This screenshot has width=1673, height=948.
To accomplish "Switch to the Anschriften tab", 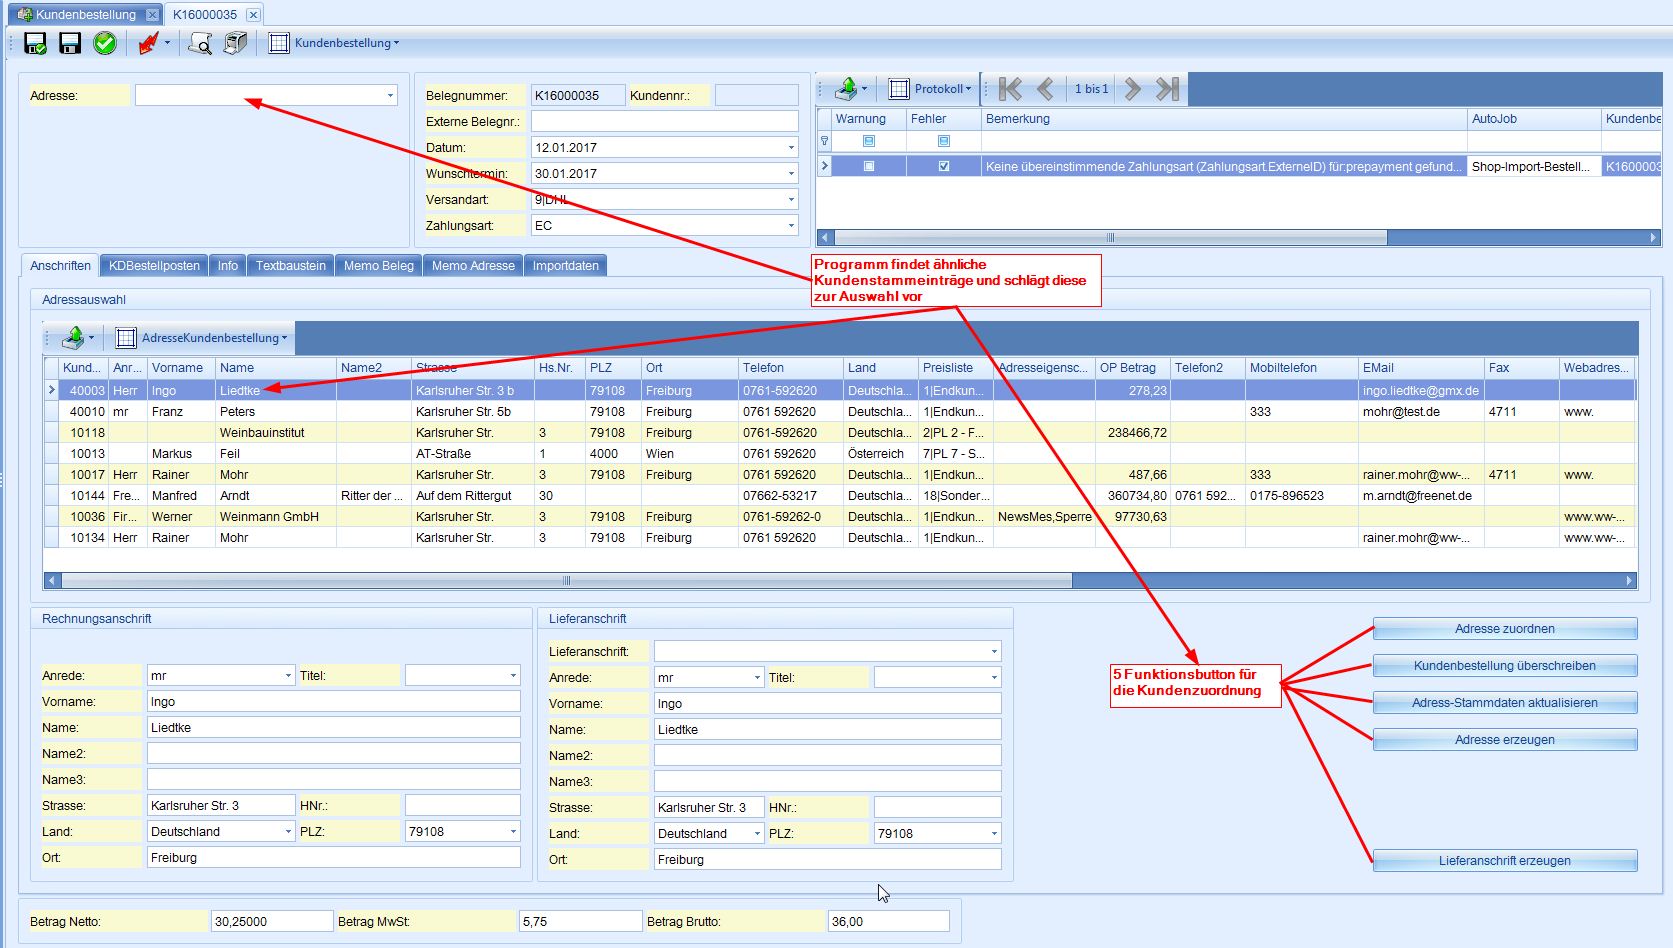I will (x=60, y=265).
